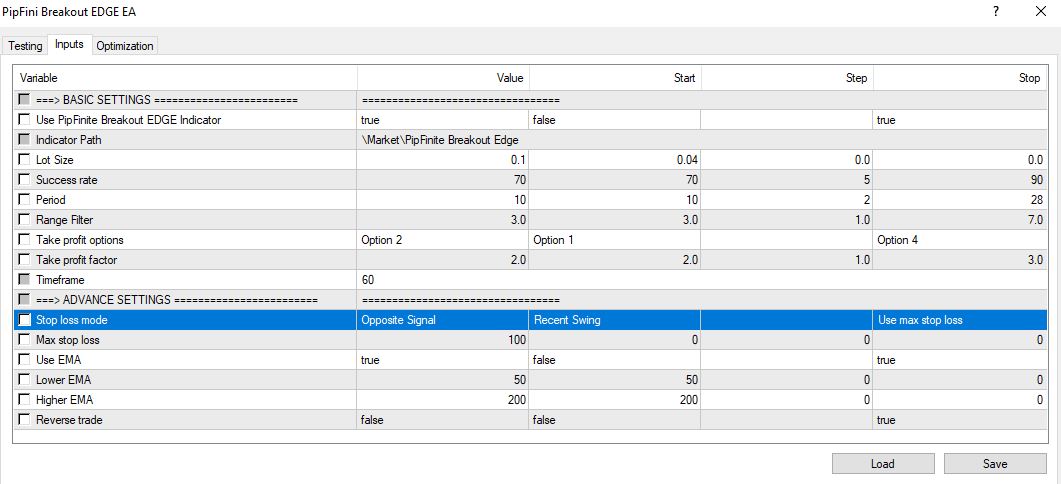Click the Stop column header

click(960, 78)
